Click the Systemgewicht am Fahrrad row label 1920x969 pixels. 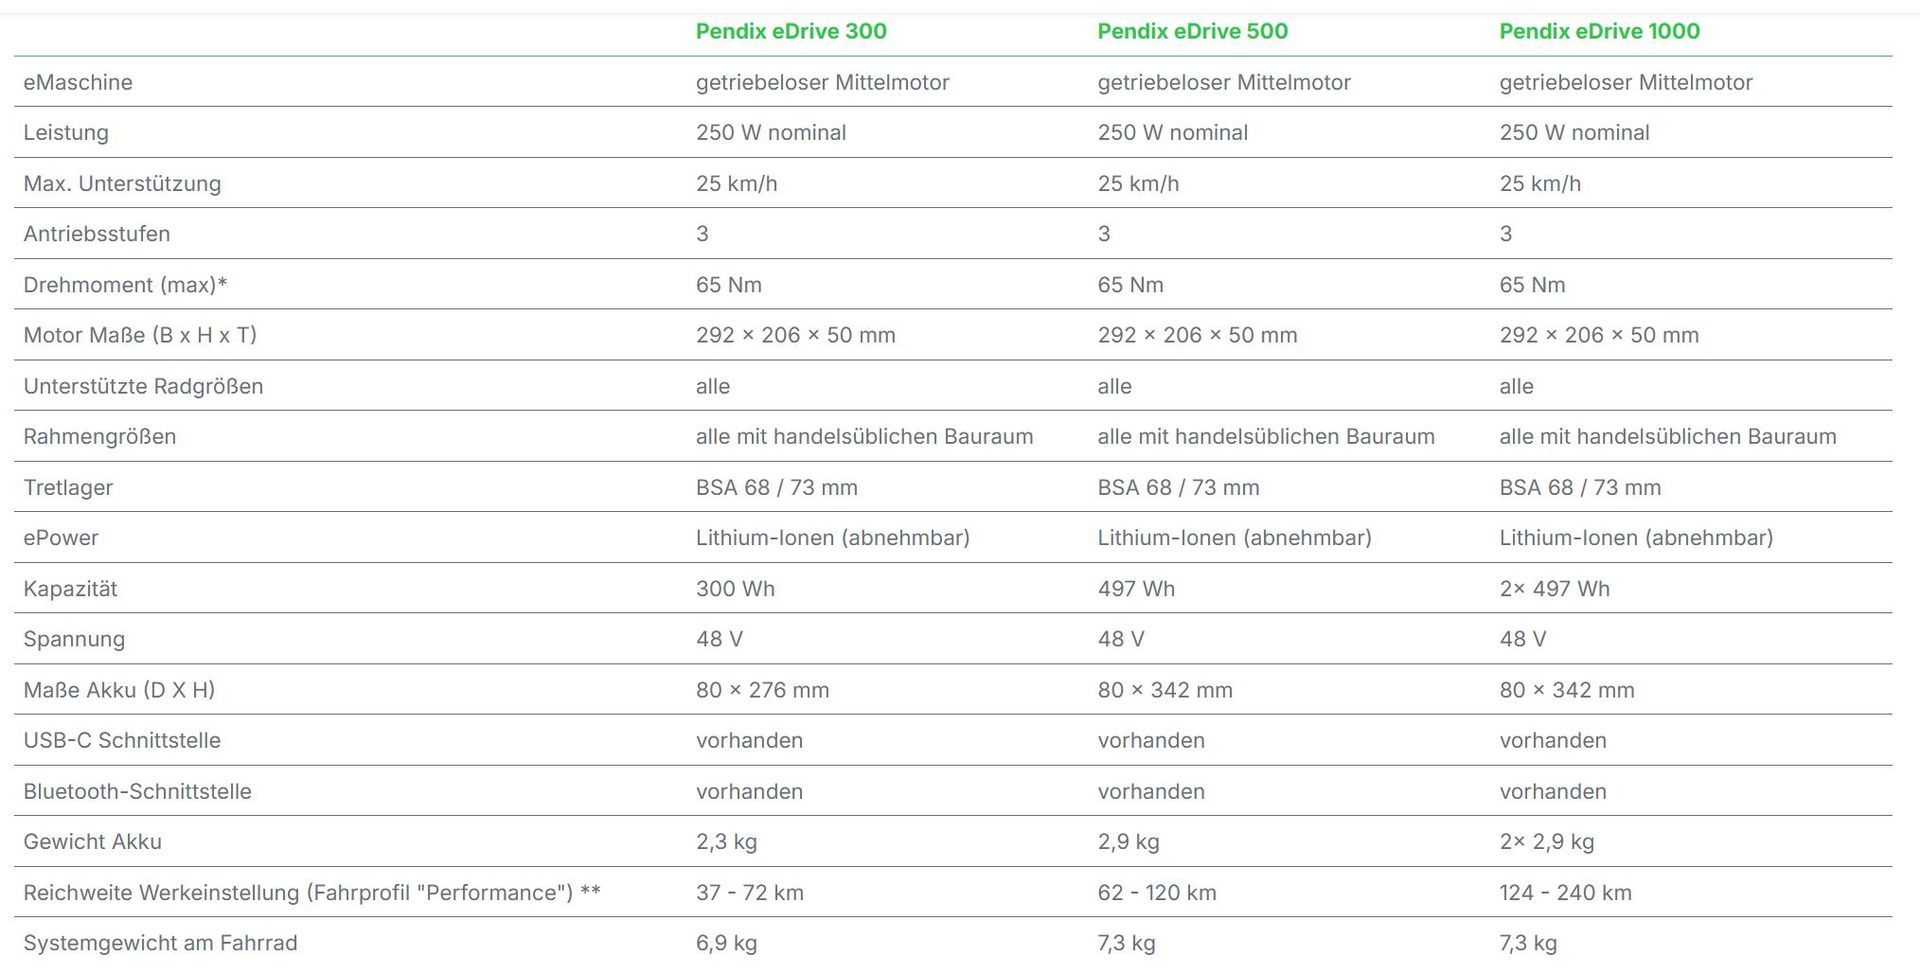[160, 942]
